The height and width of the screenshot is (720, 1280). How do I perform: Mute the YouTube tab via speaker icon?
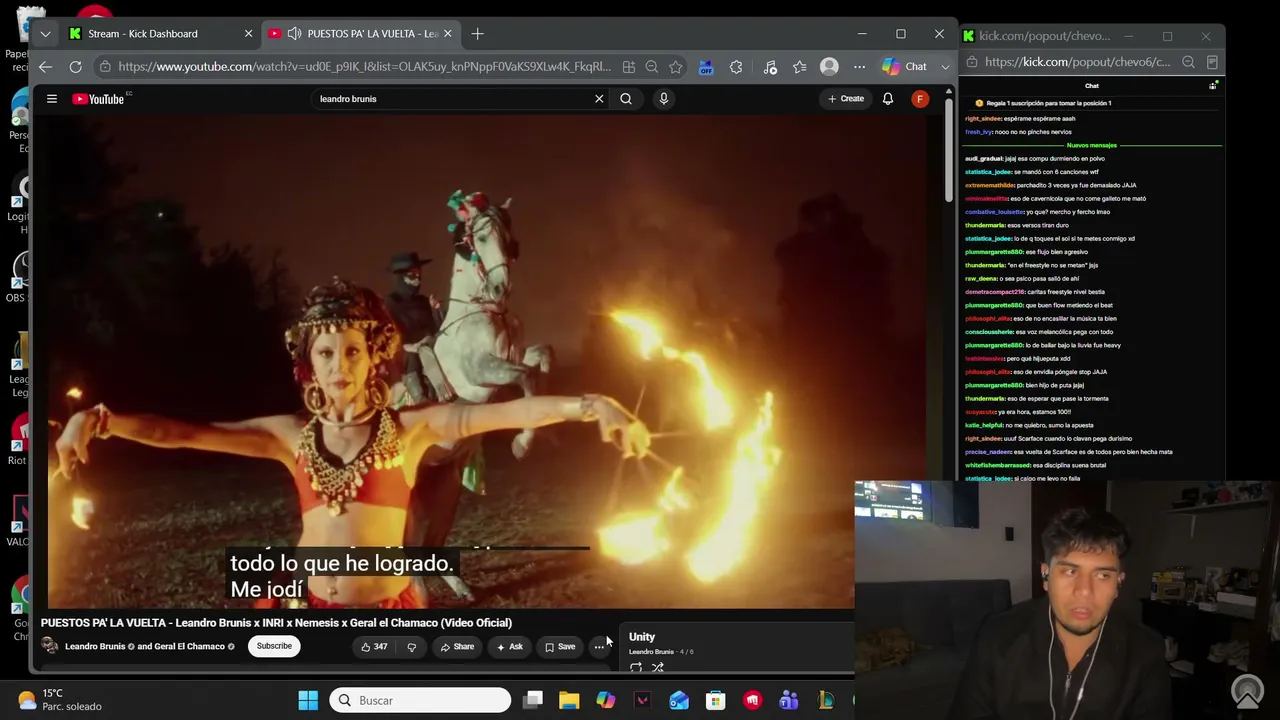click(x=294, y=34)
